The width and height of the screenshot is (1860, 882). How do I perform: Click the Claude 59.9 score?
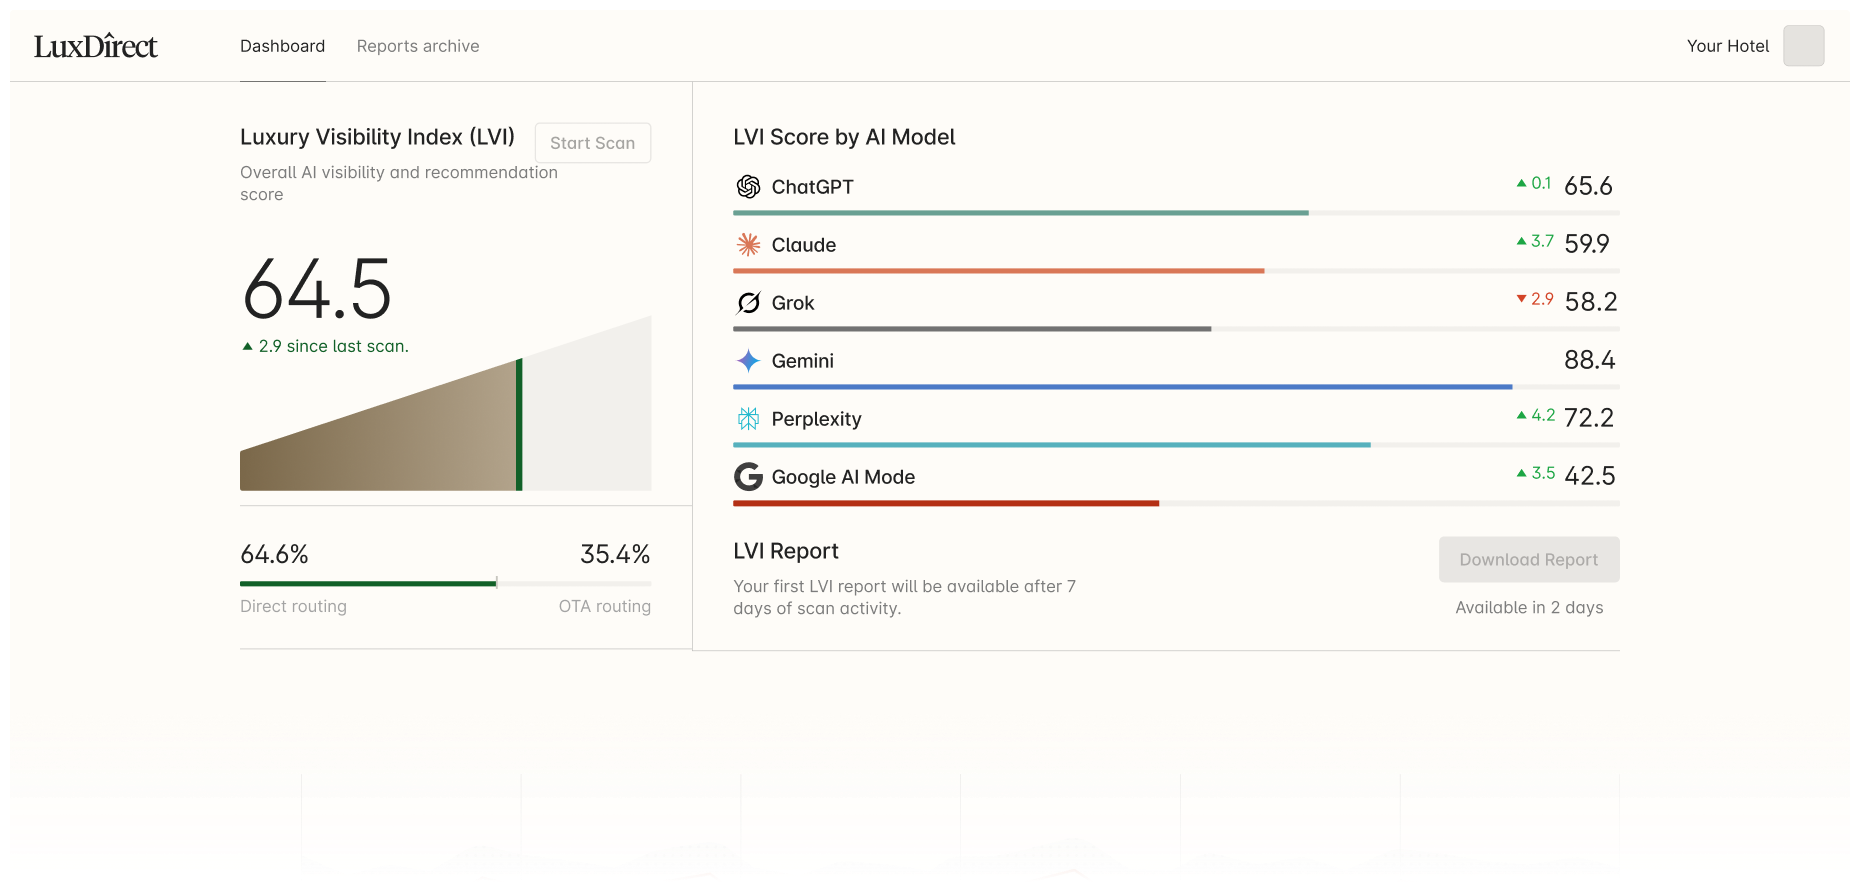click(x=1587, y=244)
